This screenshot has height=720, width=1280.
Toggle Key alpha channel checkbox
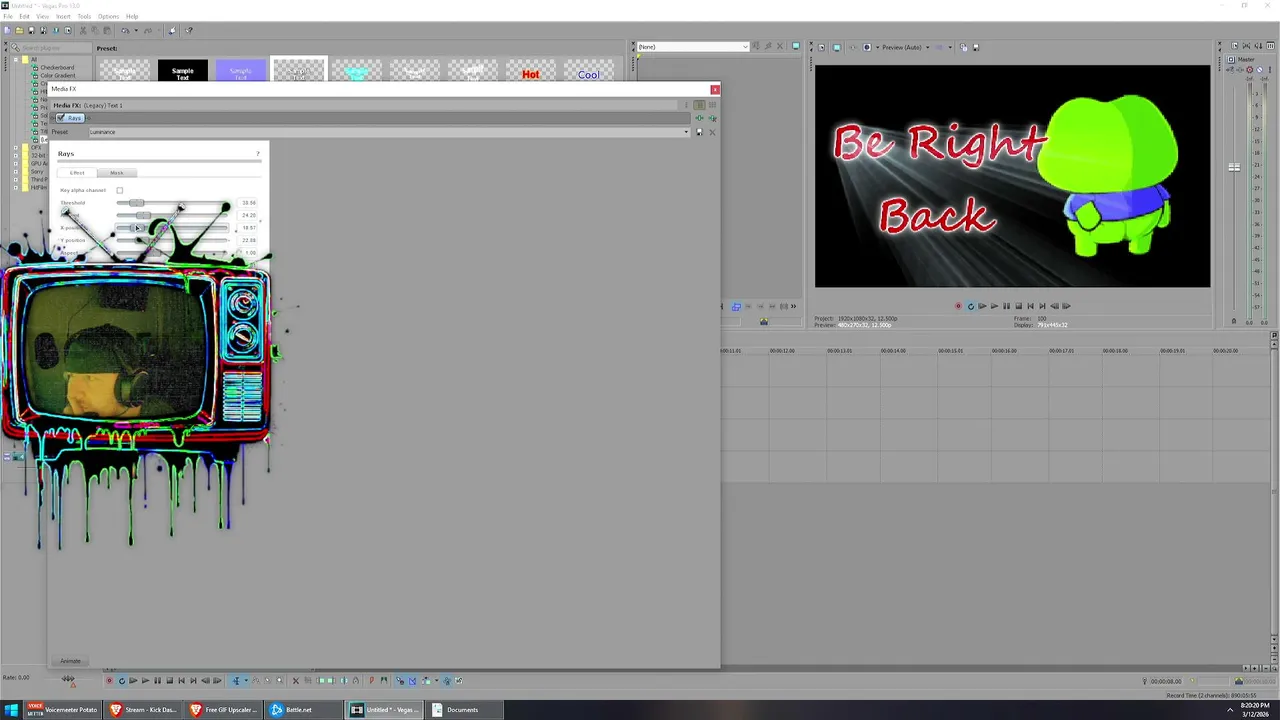click(119, 190)
